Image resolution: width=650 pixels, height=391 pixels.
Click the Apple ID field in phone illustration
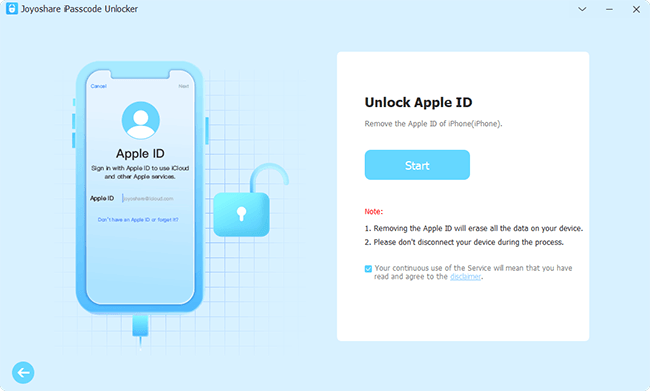coord(148,199)
